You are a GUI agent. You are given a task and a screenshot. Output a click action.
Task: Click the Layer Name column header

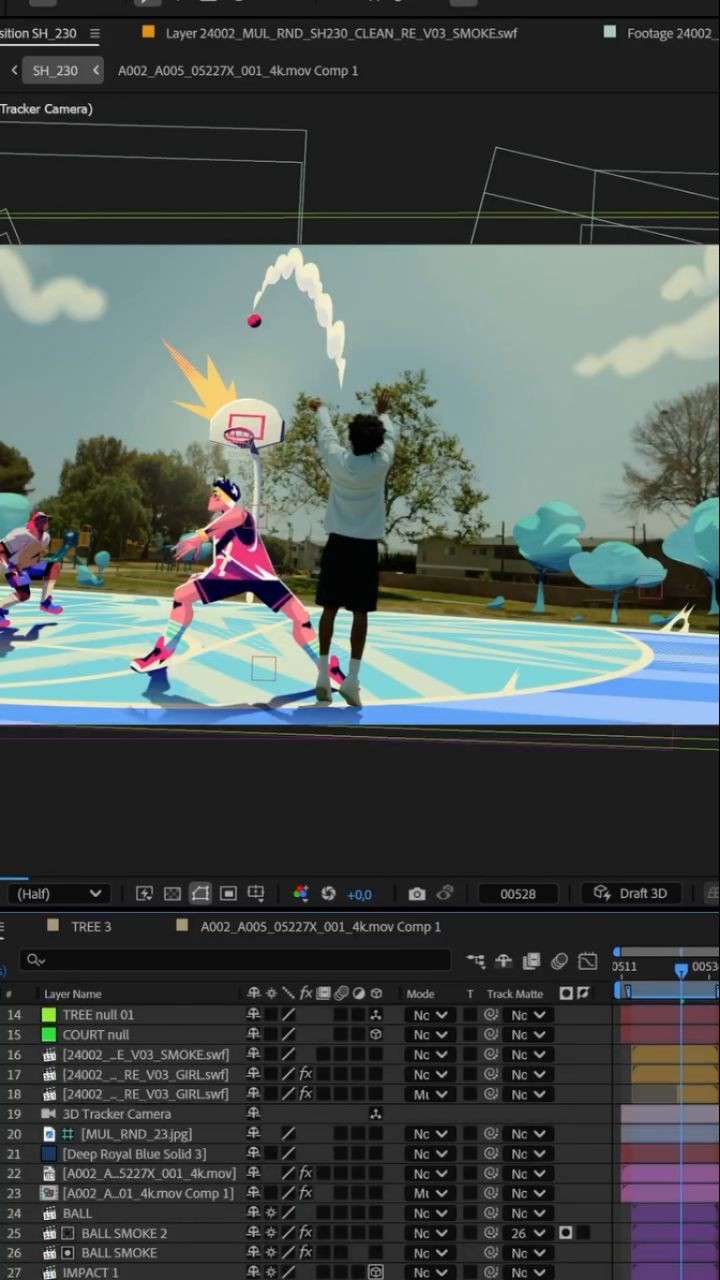pos(72,994)
